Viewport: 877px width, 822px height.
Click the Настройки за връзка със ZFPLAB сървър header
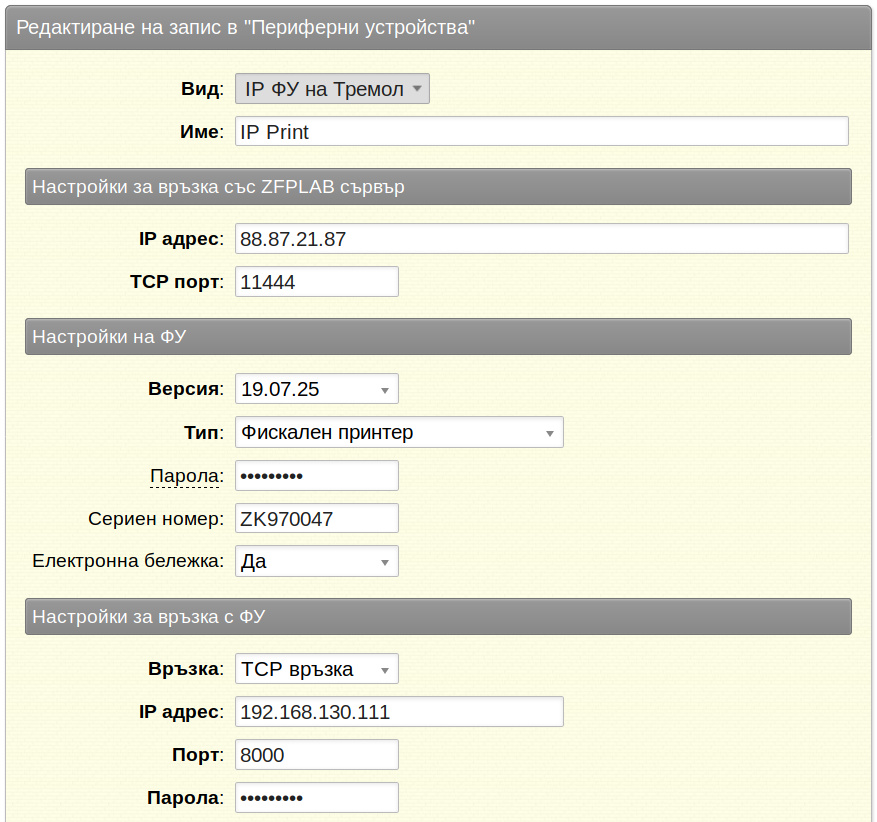coord(438,186)
